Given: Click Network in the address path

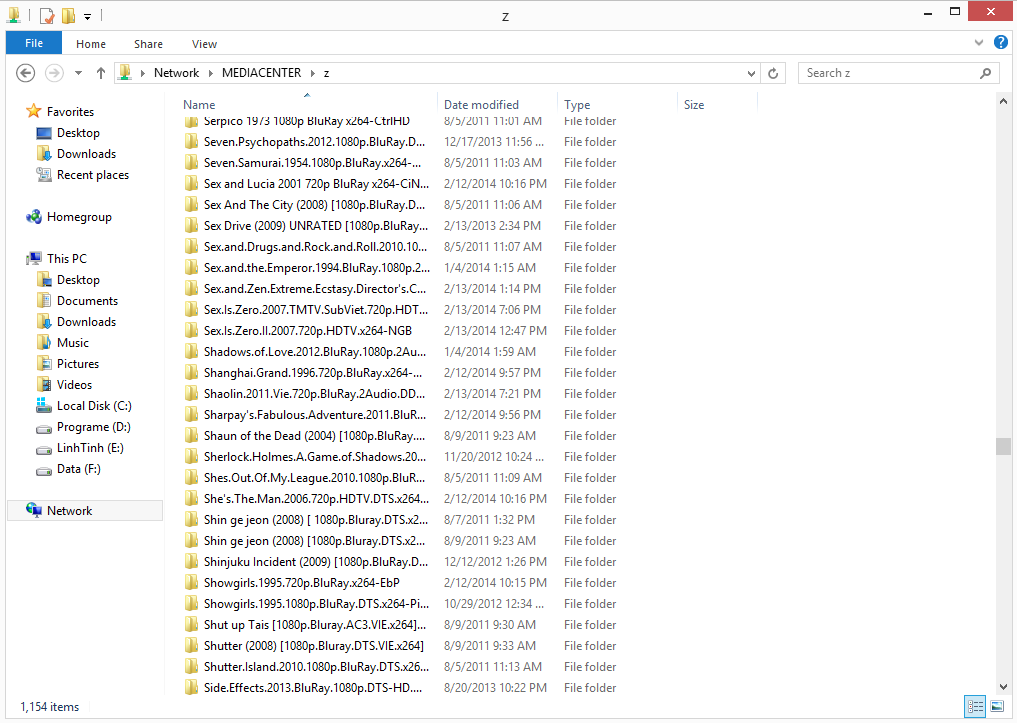Looking at the screenshot, I should point(176,73).
